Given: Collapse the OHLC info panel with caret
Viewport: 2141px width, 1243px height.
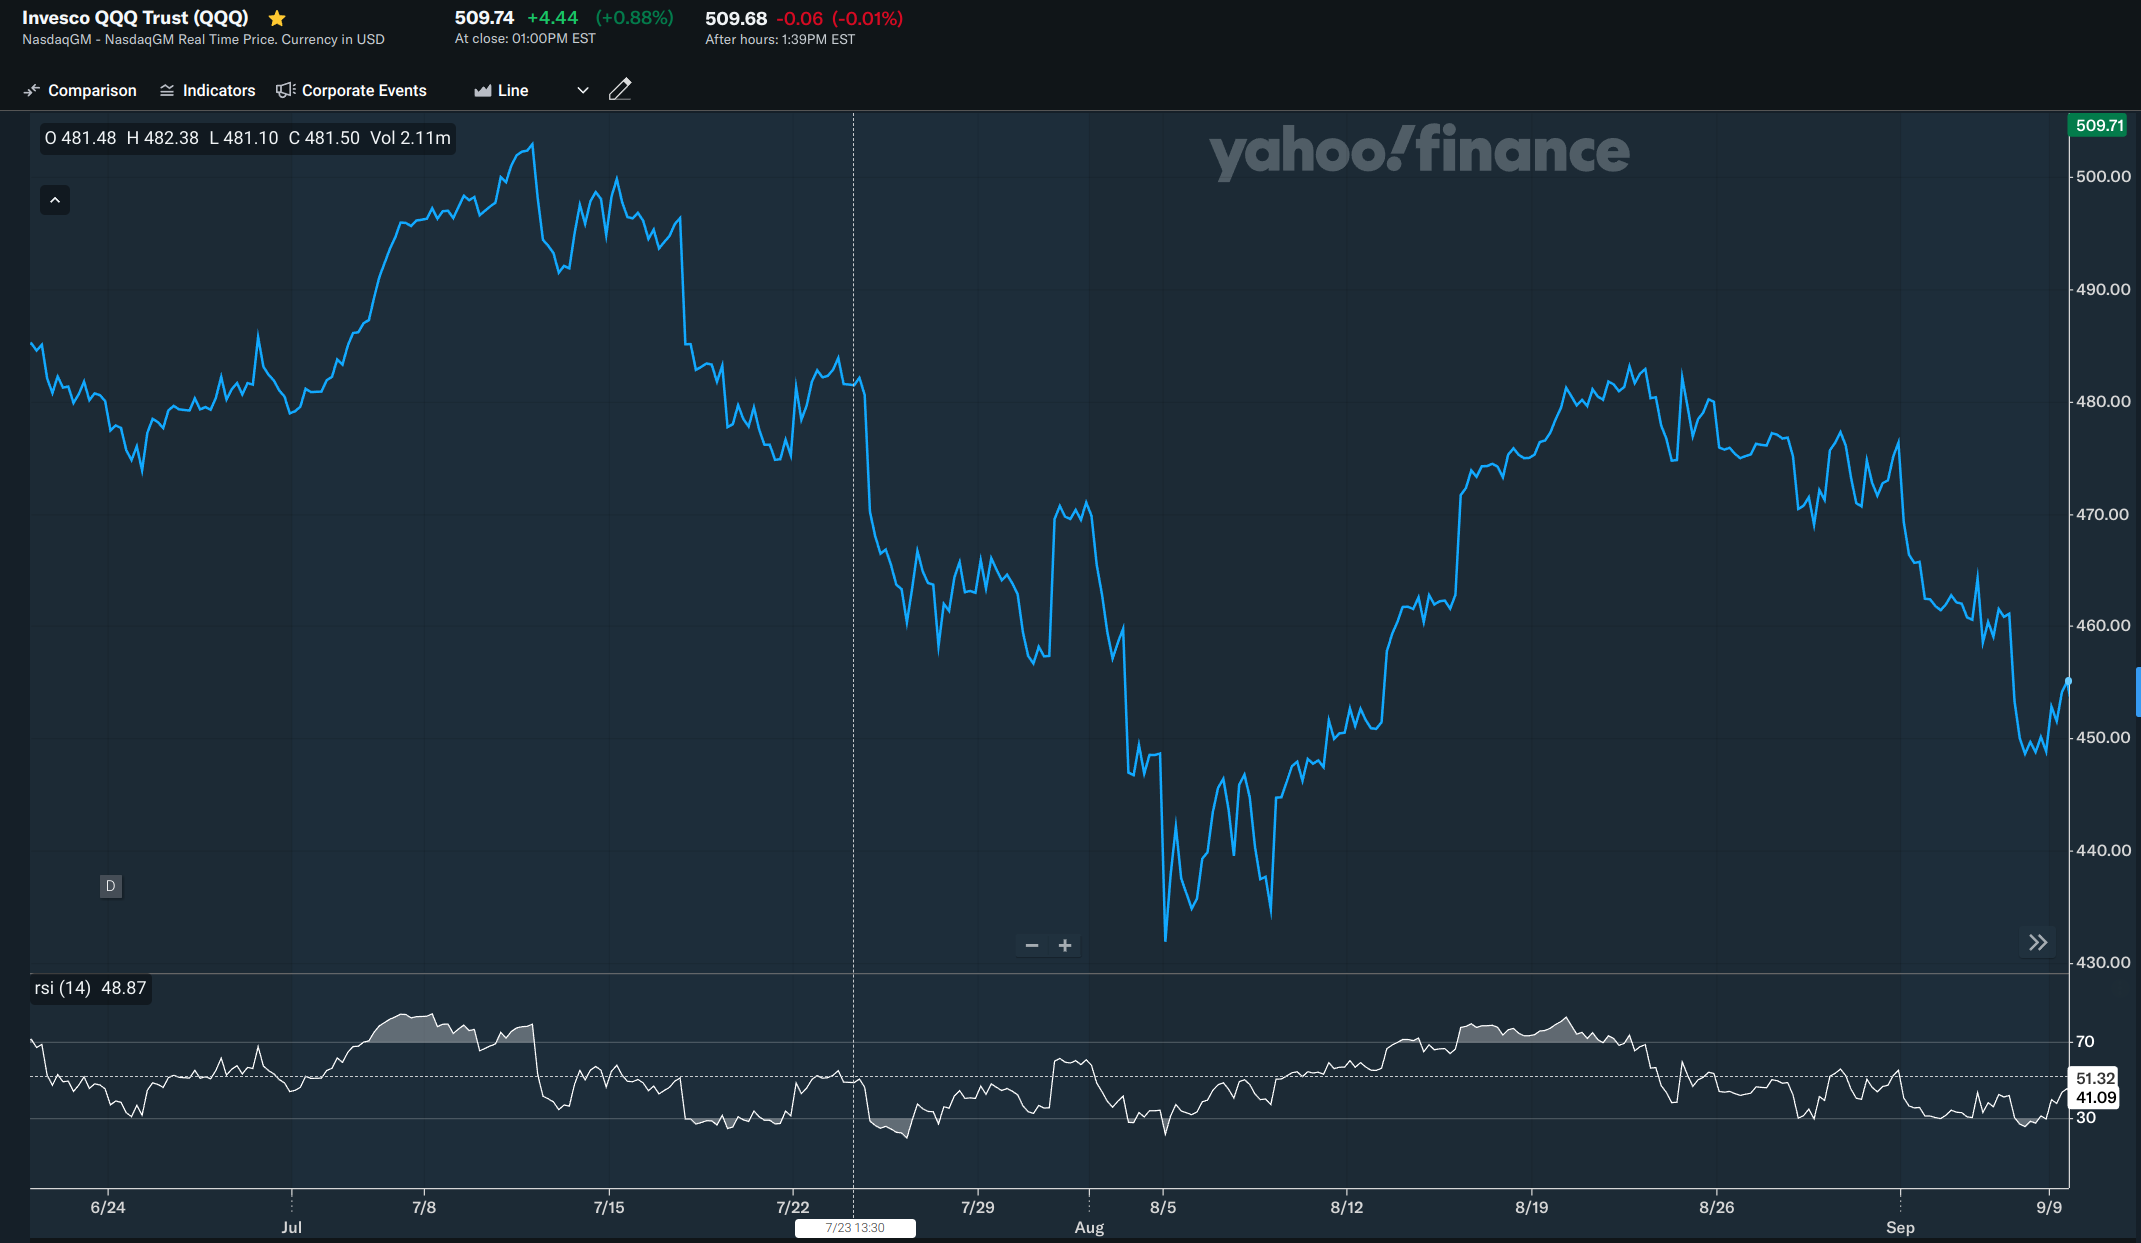Looking at the screenshot, I should tap(55, 200).
